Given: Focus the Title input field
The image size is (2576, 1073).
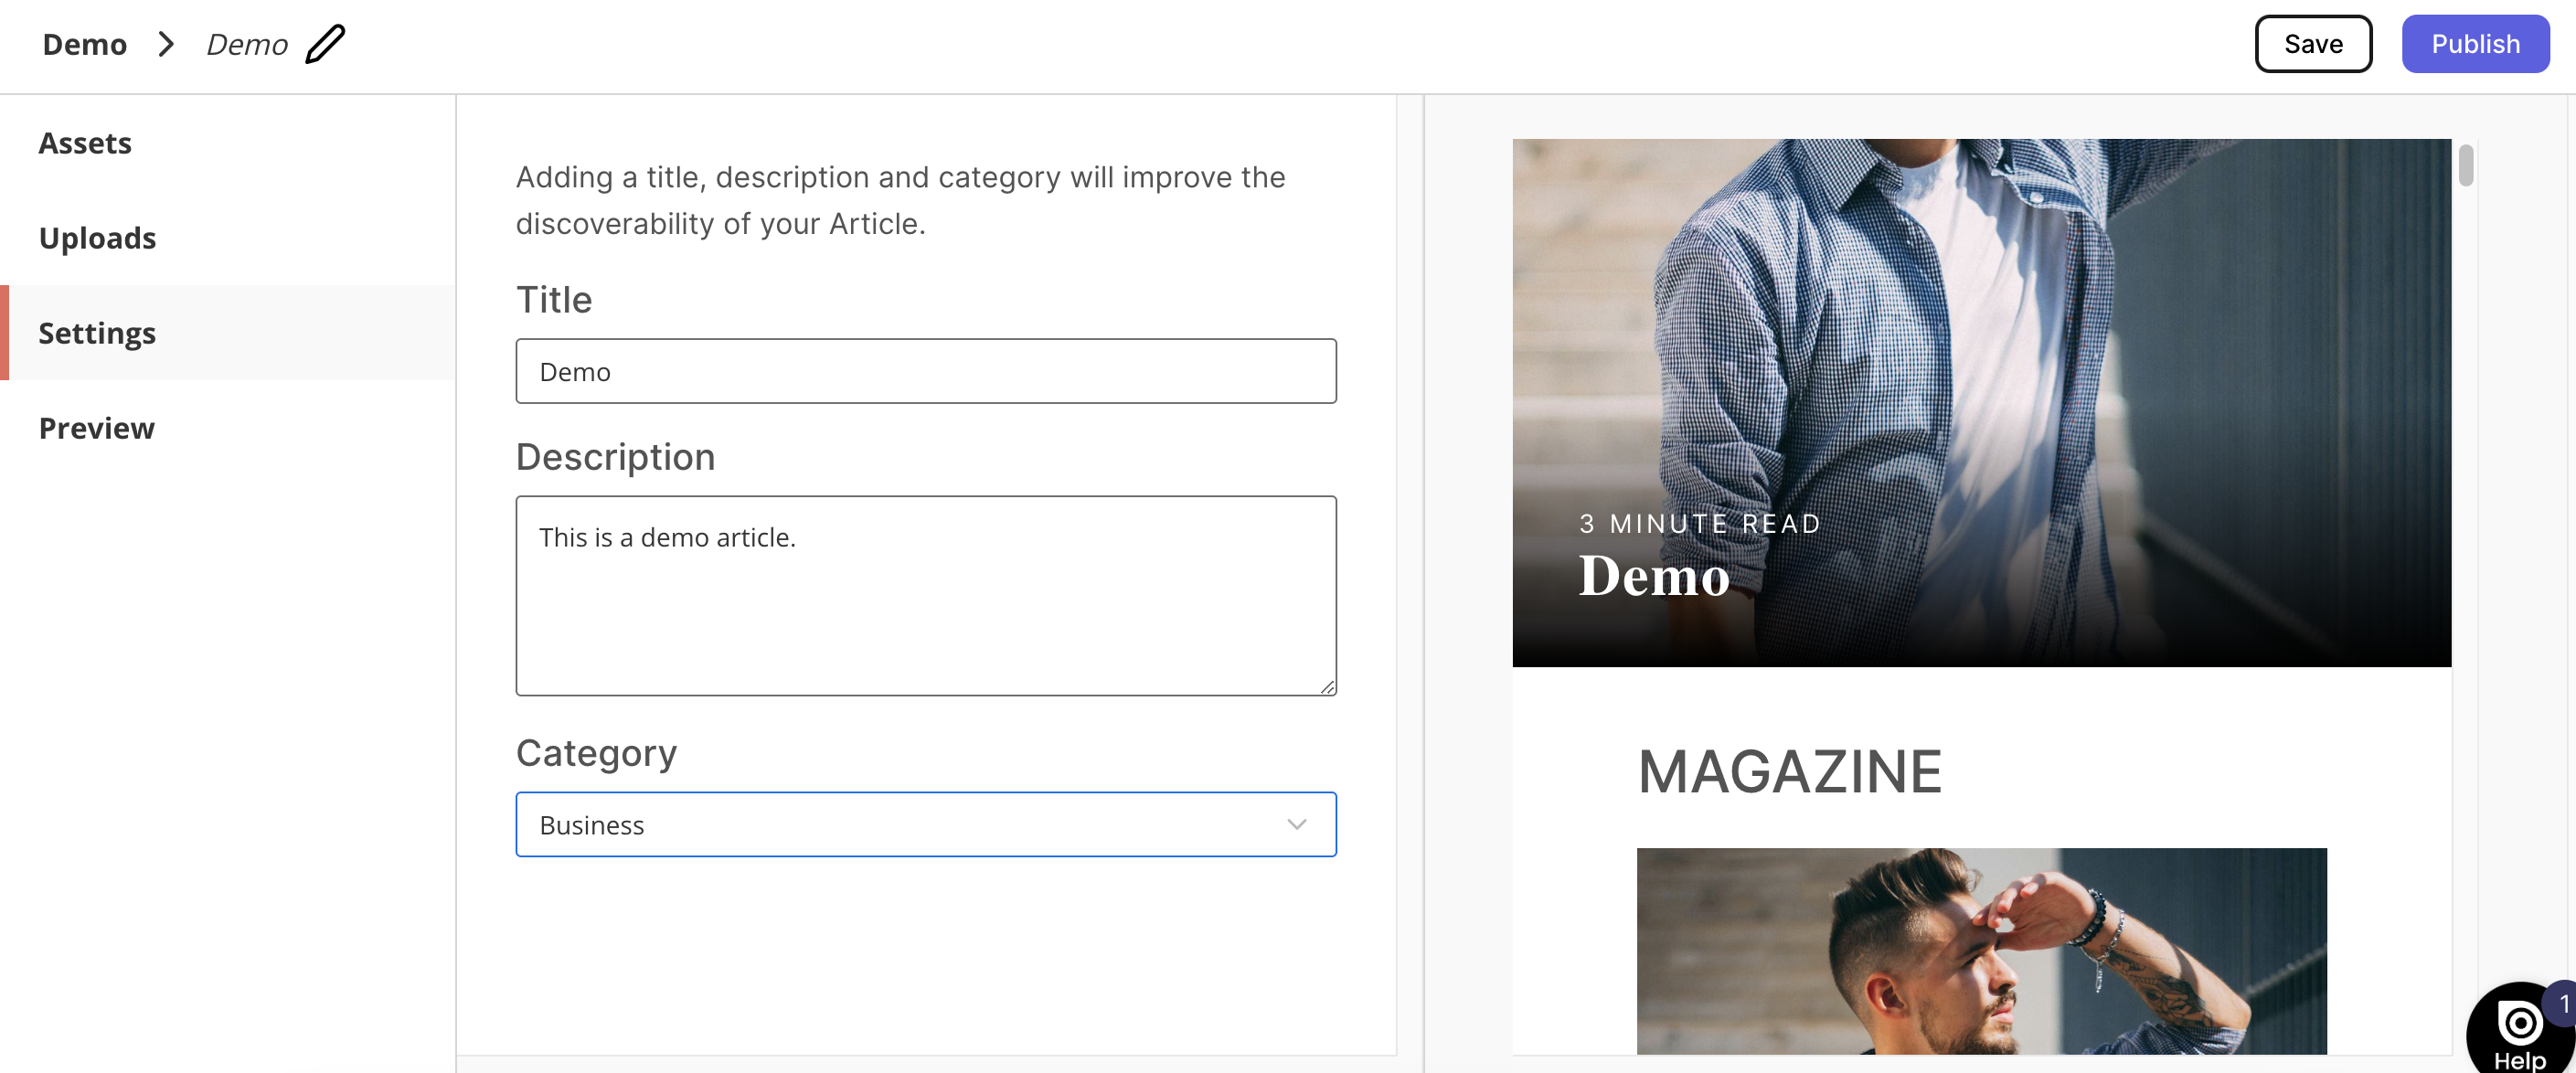Looking at the screenshot, I should (925, 371).
